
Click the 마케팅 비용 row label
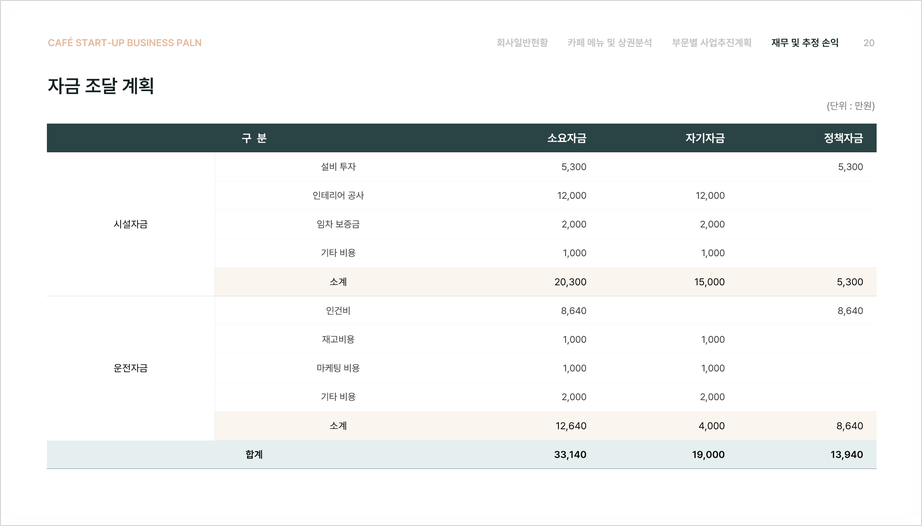(x=338, y=368)
